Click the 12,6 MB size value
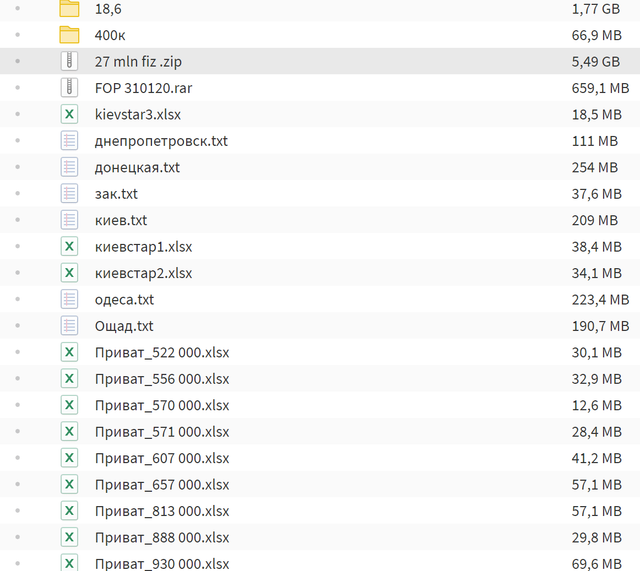This screenshot has width=640, height=571. [596, 406]
